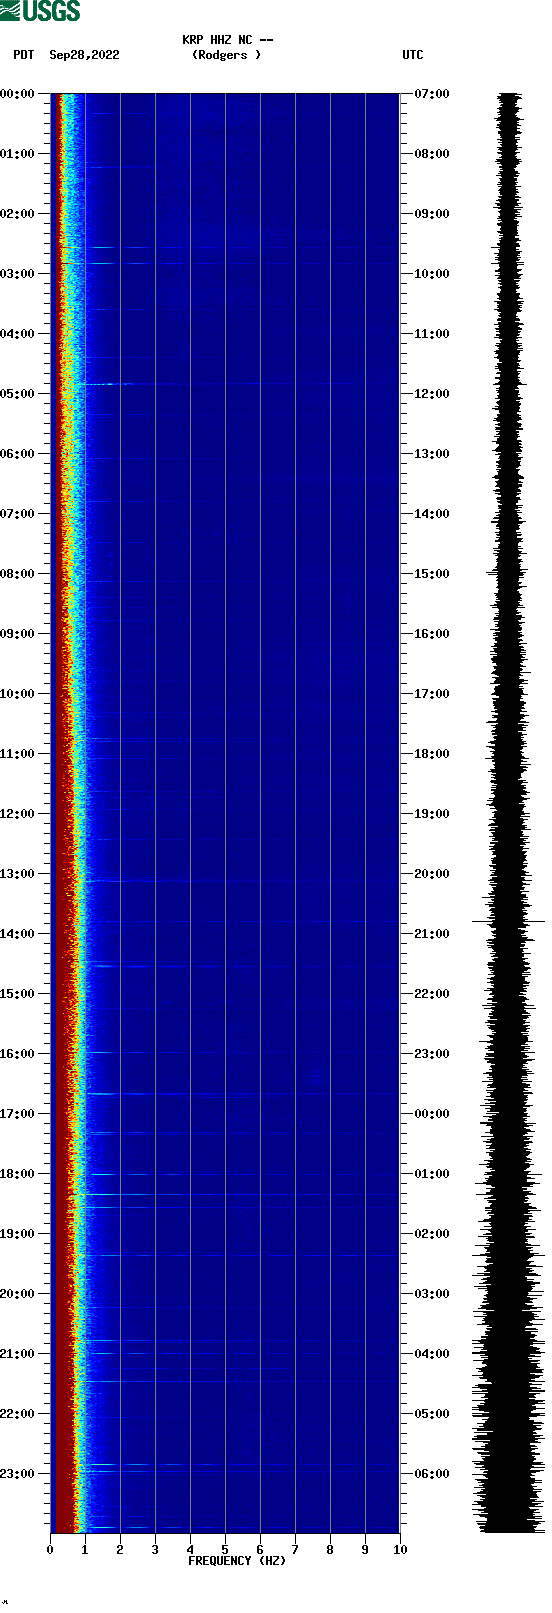Click the 06:00 UTC time label

(432, 1474)
